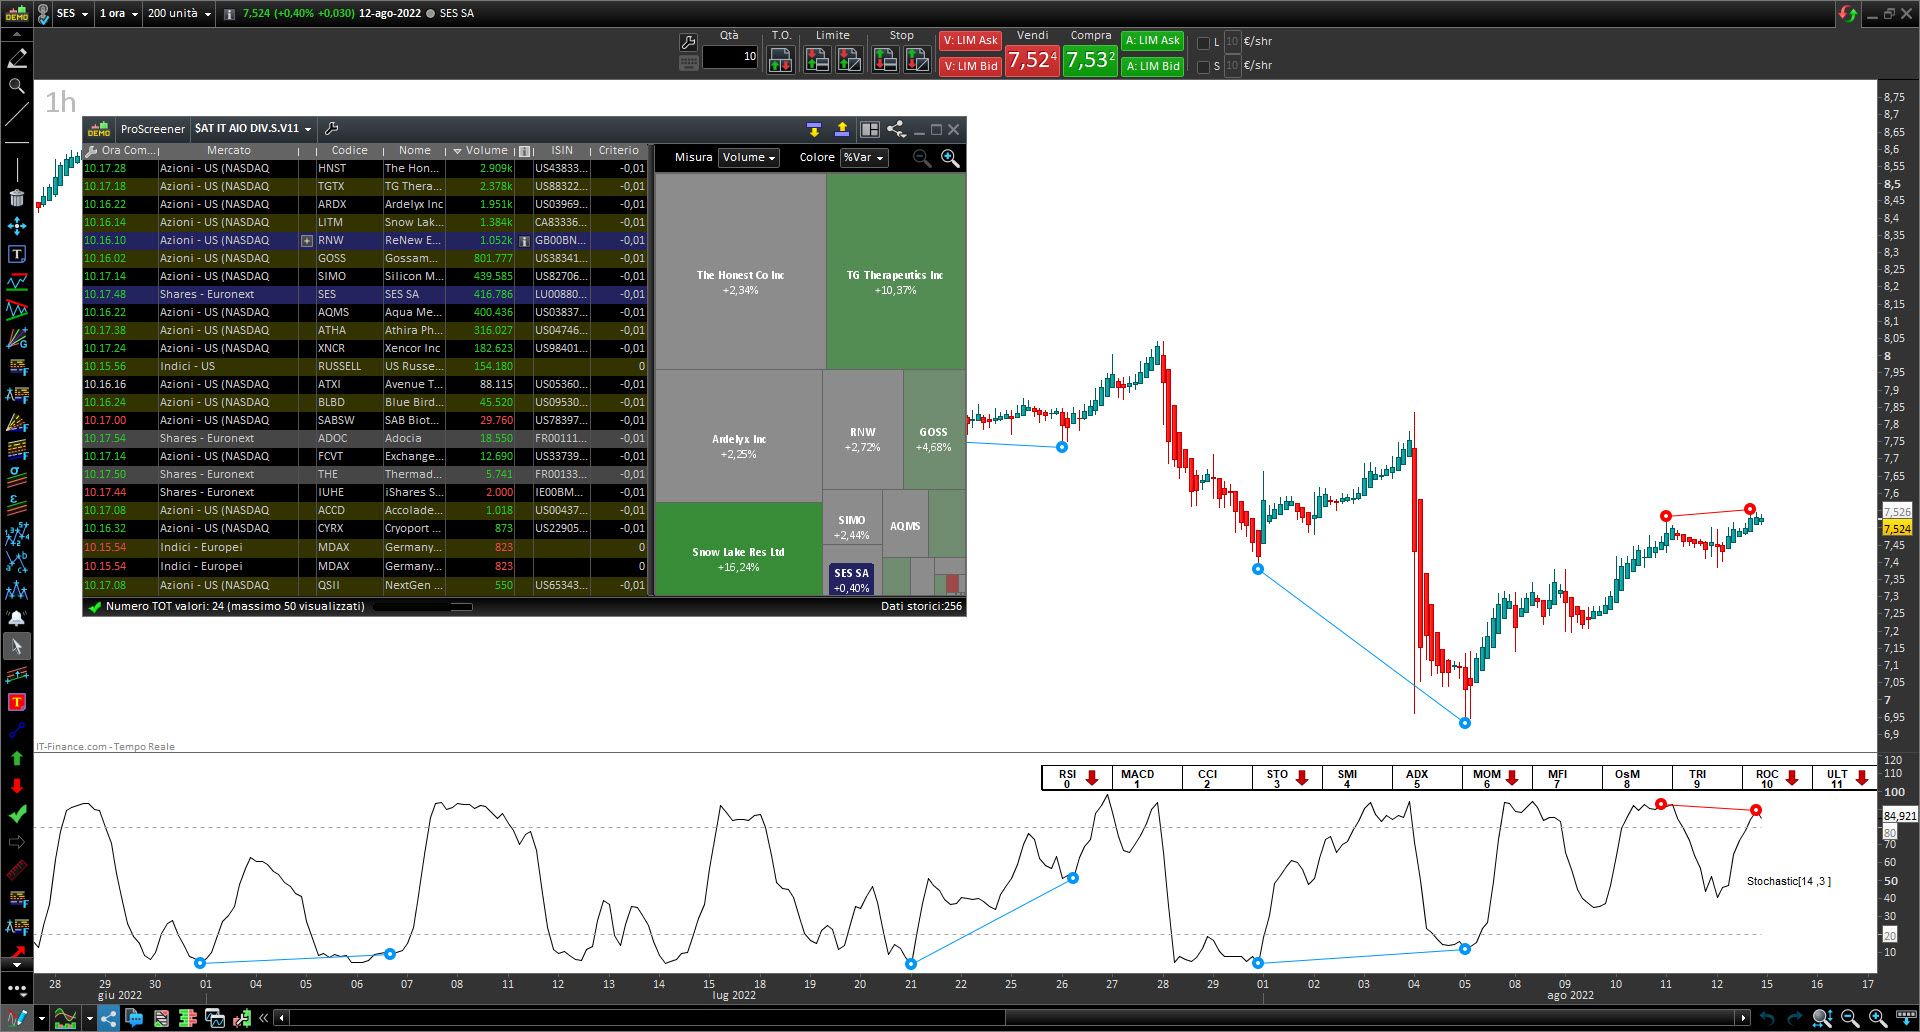Viewport: 1920px width, 1032px height.
Task: Toggle the ULT indicator signal
Action: click(1847, 778)
